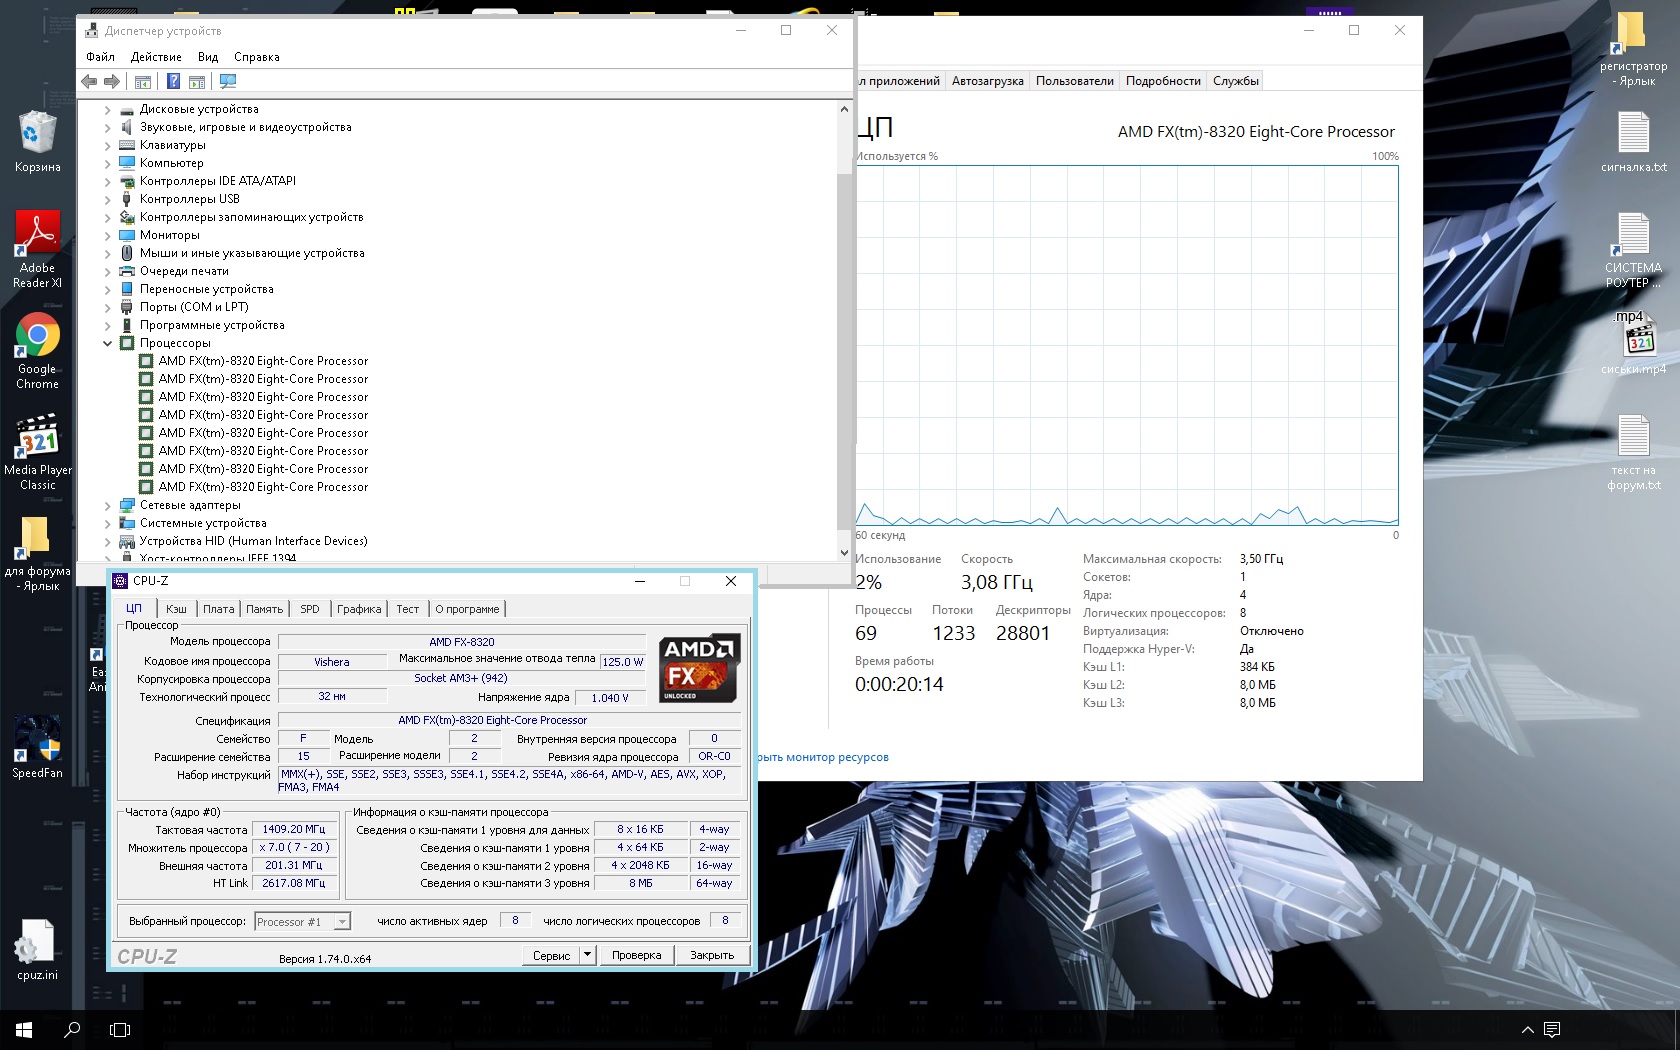Open the Windows Start menu
The image size is (1680, 1050).
point(24,1029)
